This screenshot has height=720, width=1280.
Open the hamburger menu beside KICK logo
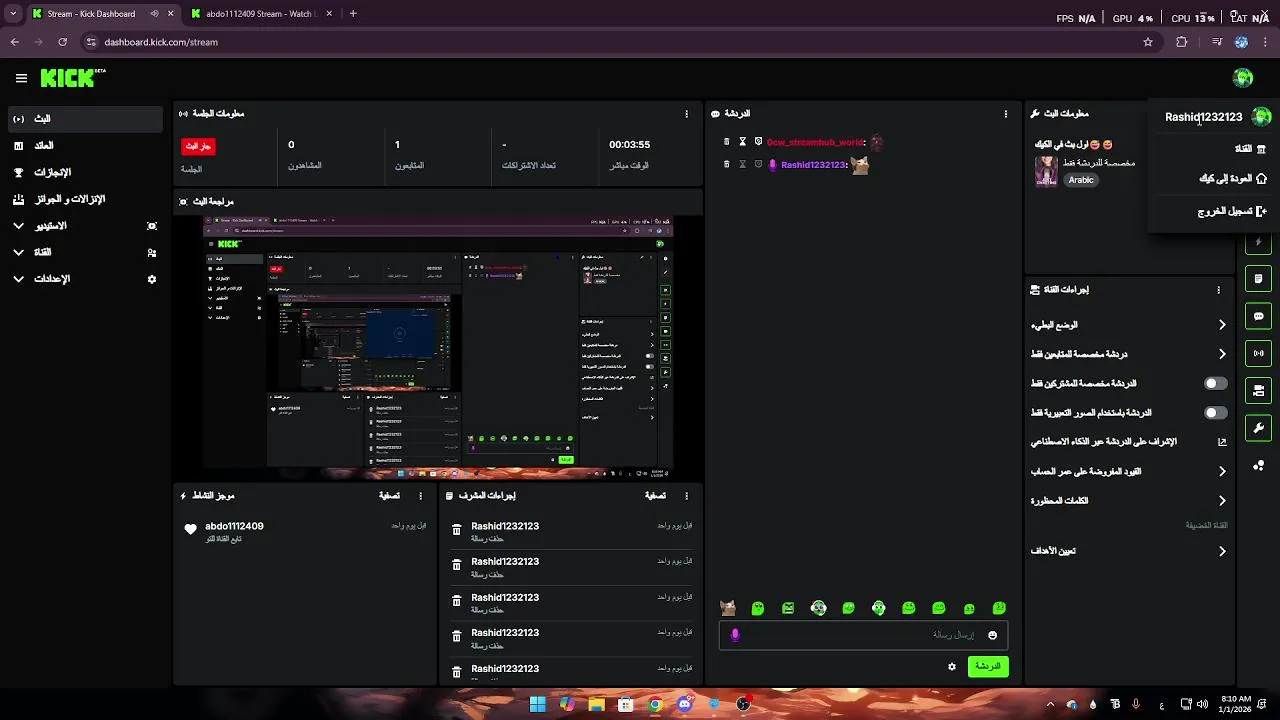[21, 78]
